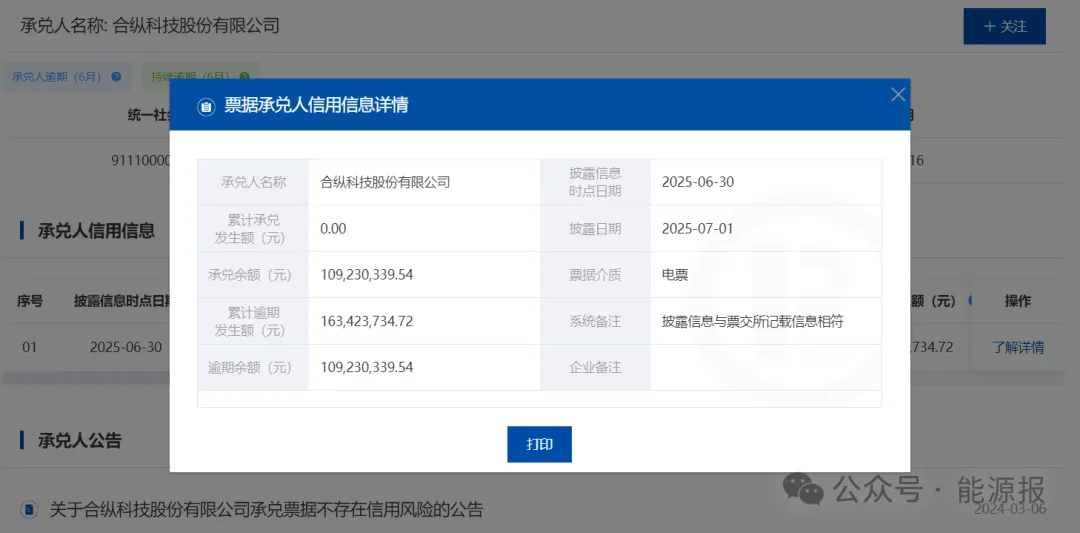Screen dimensions: 1080x533
Task: Open announcement about 承兑票据不存在信用风险
Action: click(x=266, y=510)
